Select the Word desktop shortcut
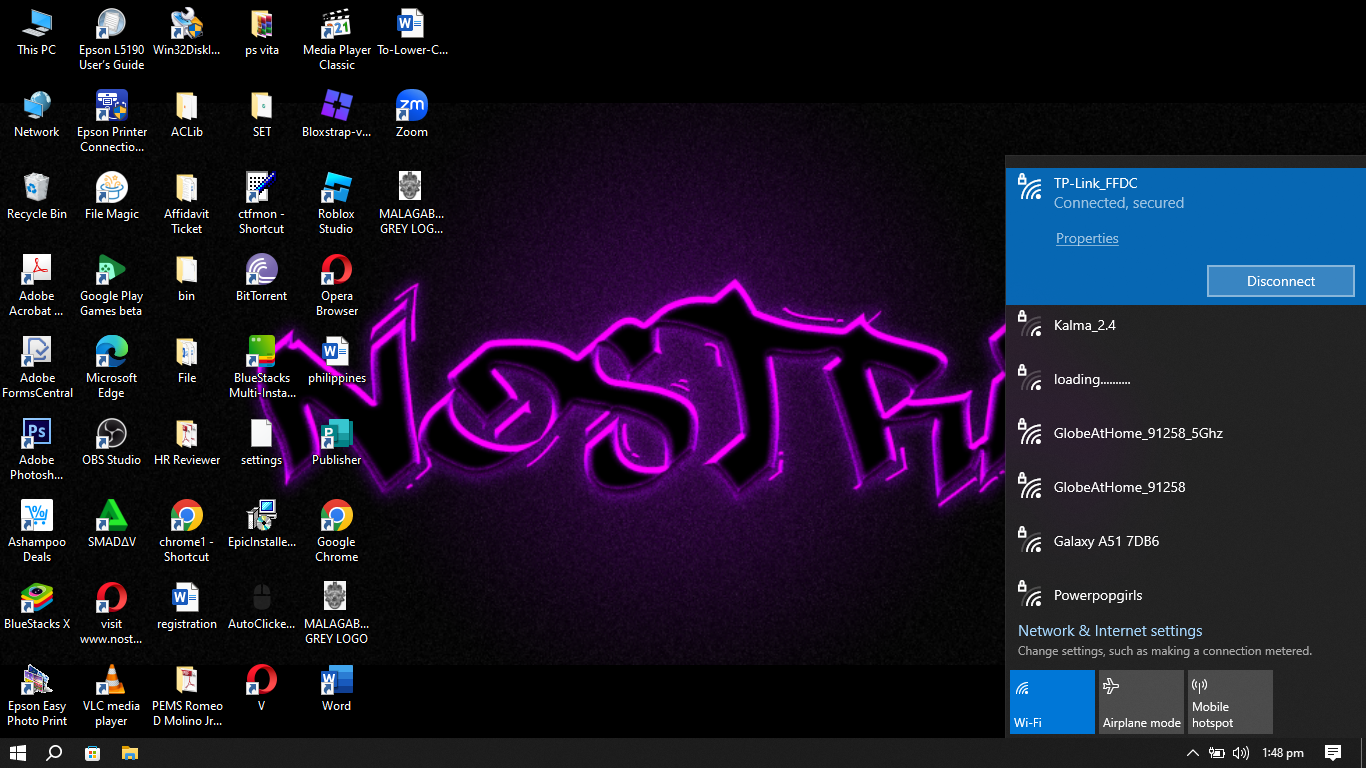The image size is (1366, 768). click(337, 688)
